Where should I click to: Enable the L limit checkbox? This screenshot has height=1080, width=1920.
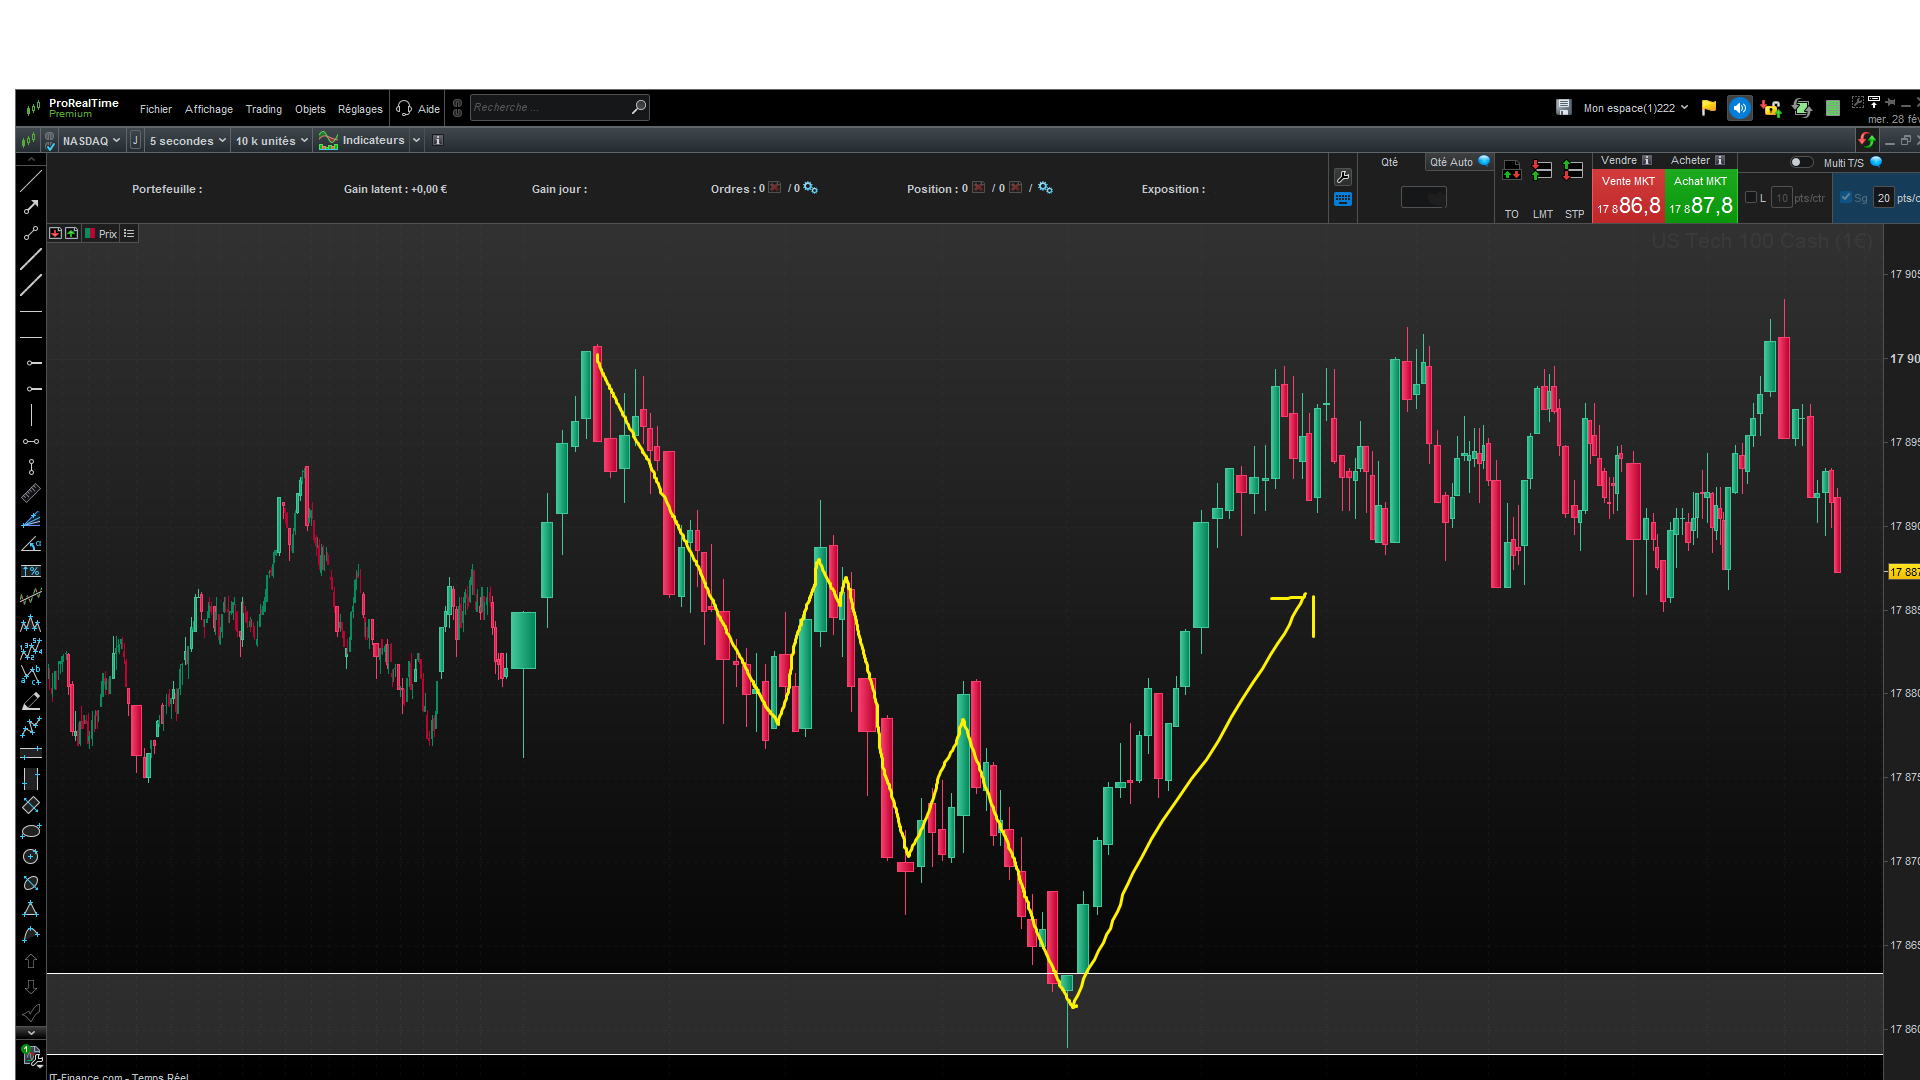(1751, 197)
